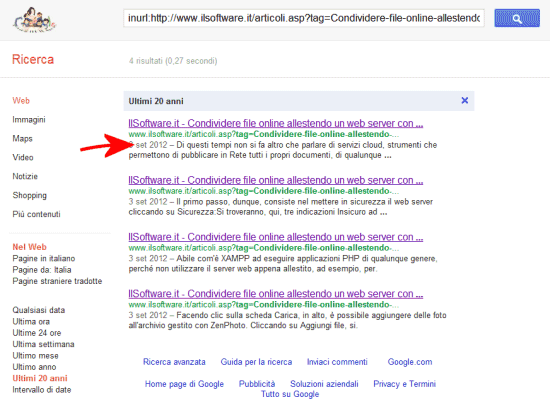
Task: Click green URL above 'Abile com'è XAMPP' snippet
Action: click(264, 248)
